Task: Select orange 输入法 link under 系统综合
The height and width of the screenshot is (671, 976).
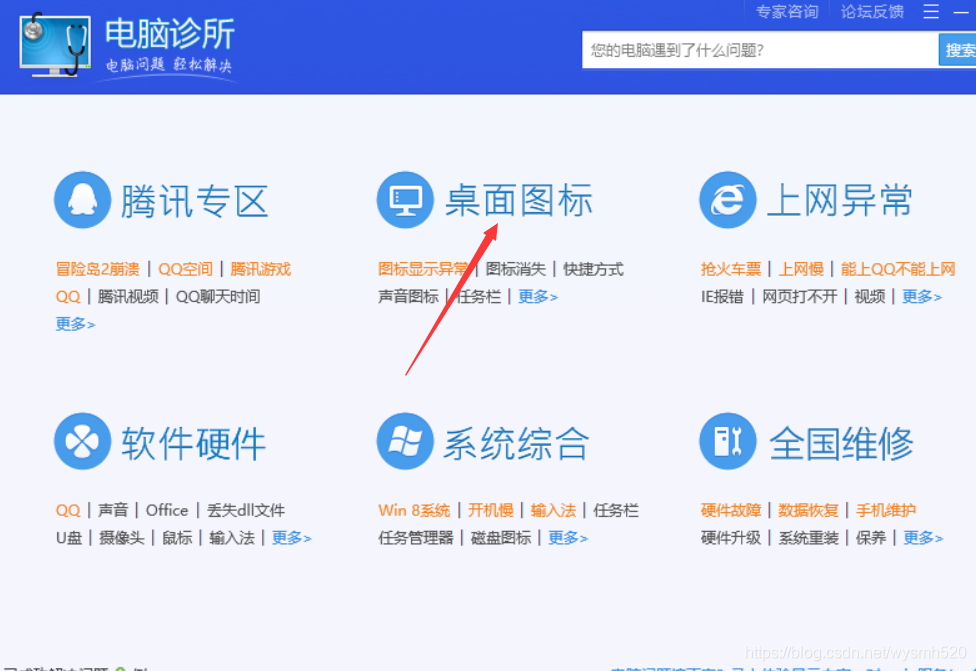Action: point(553,510)
